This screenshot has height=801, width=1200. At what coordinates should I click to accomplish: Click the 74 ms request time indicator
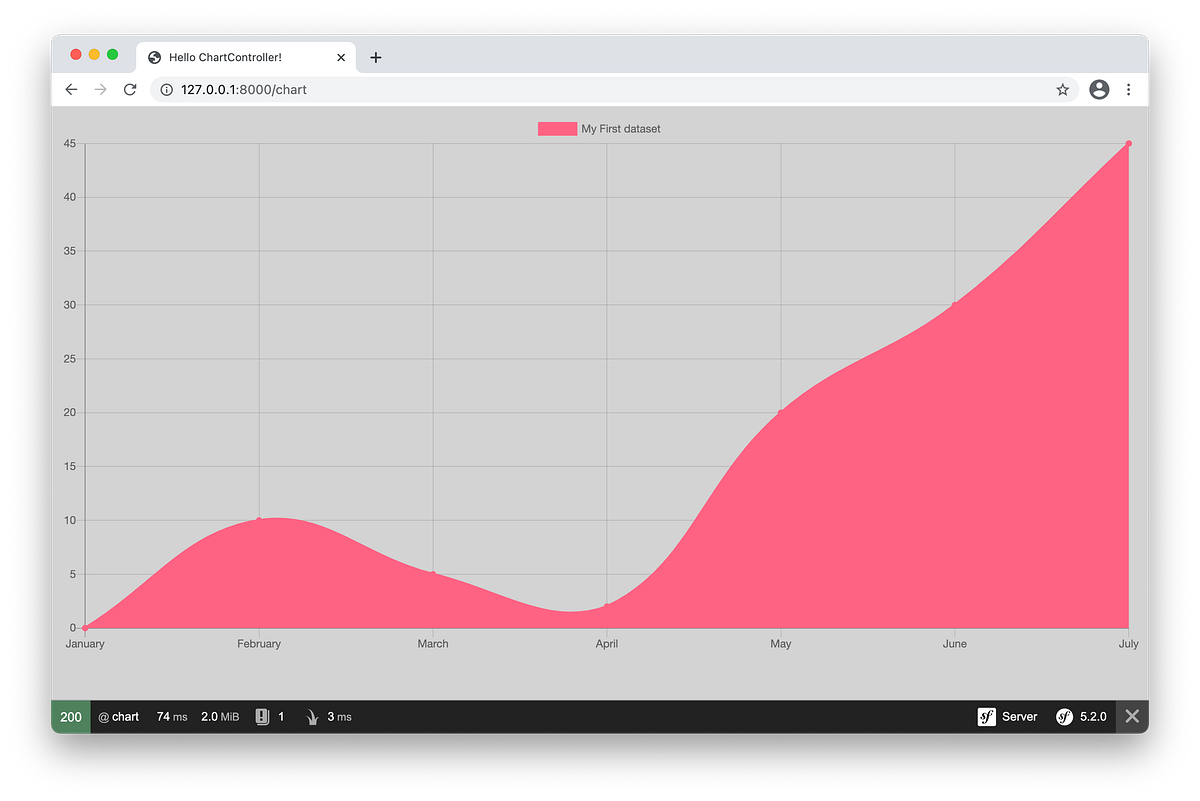pos(171,716)
